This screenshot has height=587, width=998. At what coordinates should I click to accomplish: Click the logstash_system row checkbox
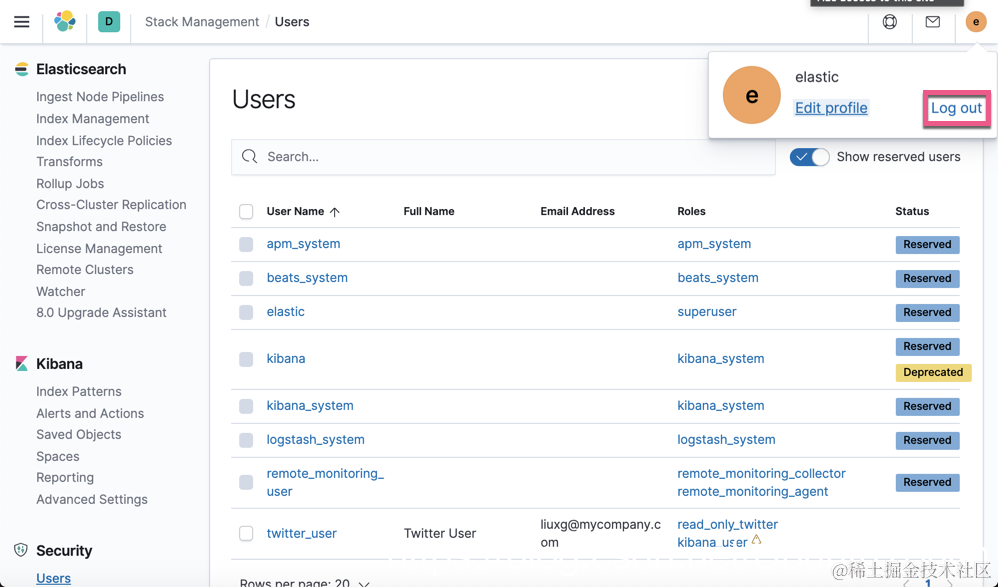point(246,440)
